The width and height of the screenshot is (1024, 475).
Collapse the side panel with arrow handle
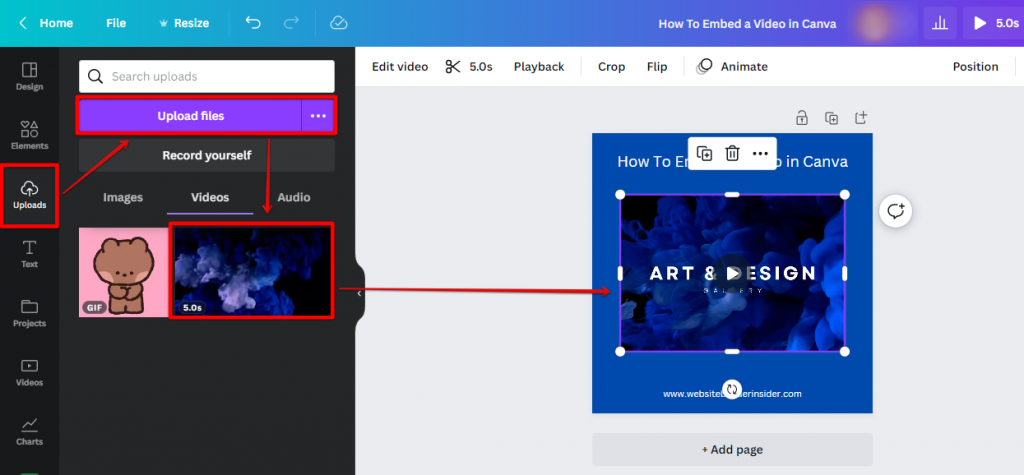coord(359,294)
